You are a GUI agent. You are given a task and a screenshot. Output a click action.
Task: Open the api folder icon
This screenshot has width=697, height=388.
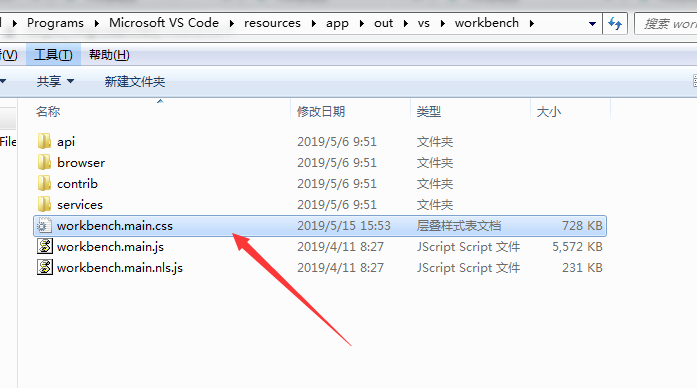click(x=44, y=141)
